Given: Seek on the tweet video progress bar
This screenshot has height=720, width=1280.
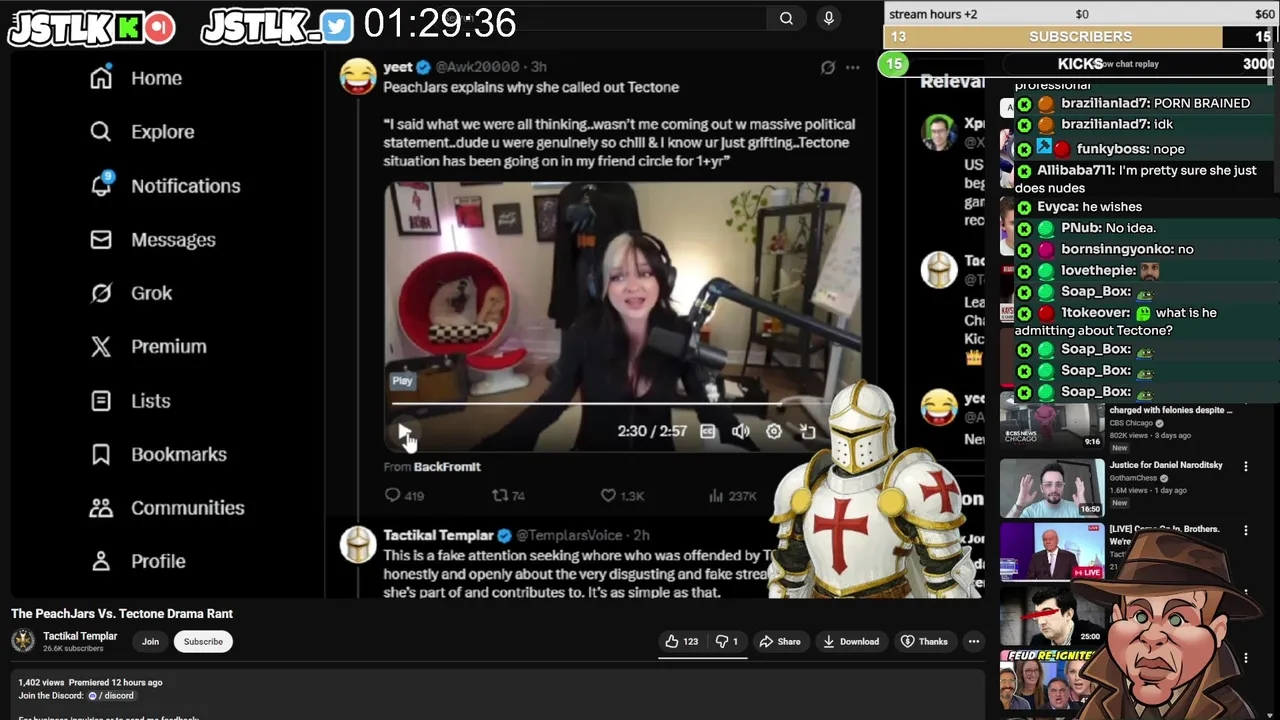Looking at the screenshot, I should (621, 404).
